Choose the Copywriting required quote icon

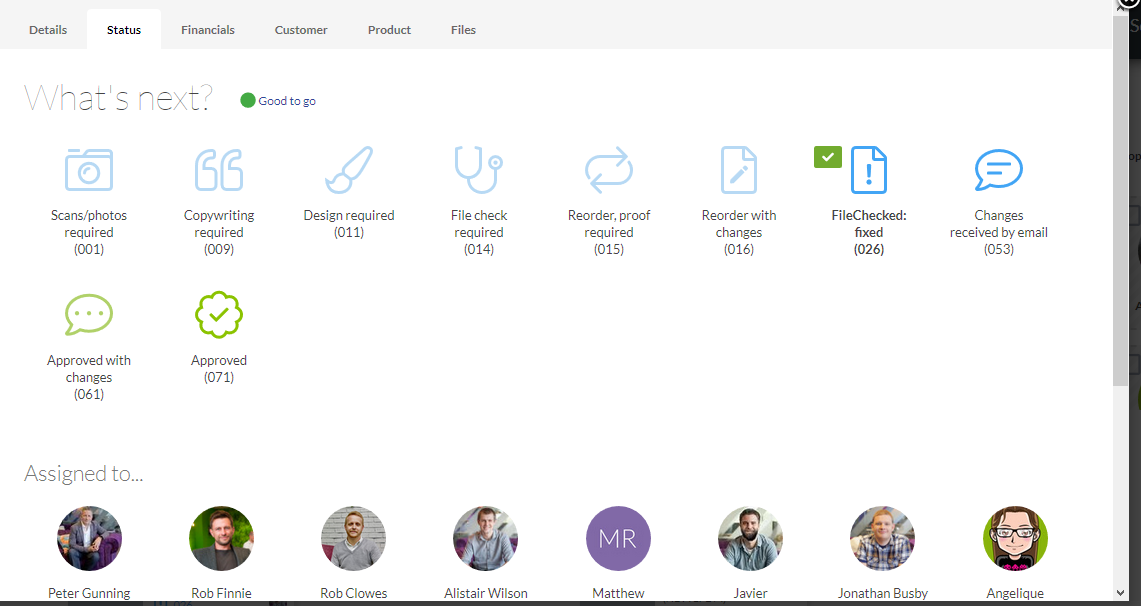pos(219,170)
